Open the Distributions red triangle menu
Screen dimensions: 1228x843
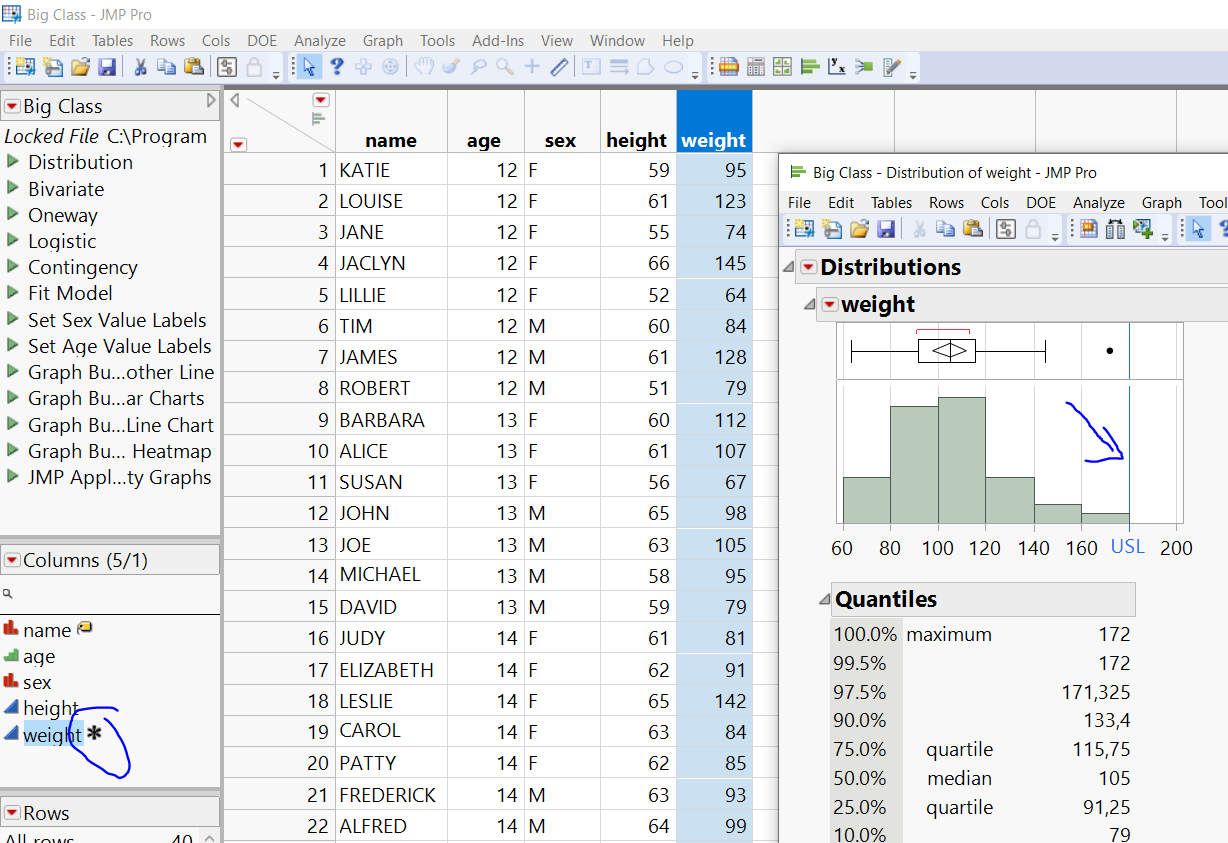click(x=807, y=268)
